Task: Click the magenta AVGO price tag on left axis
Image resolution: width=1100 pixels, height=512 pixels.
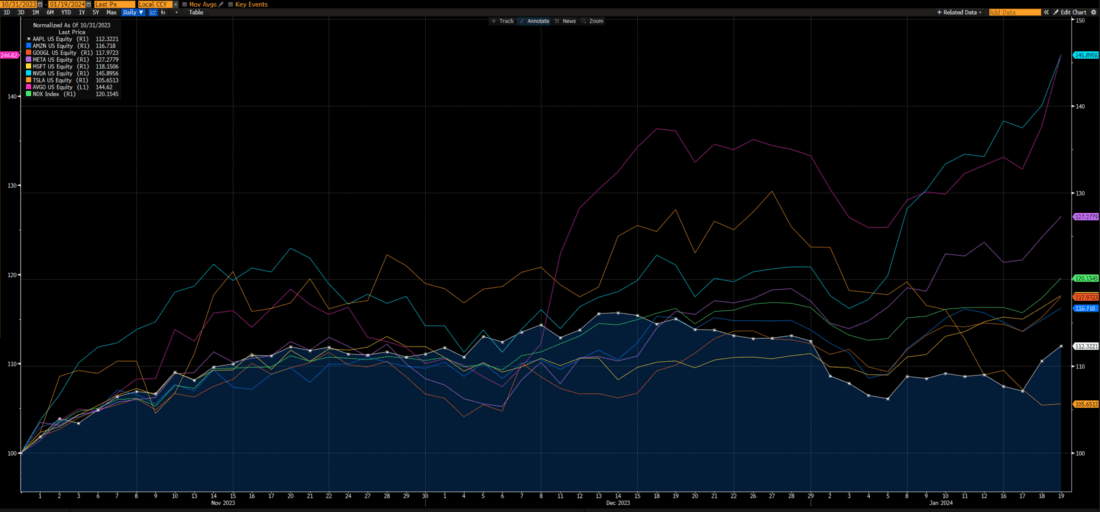Action: click(x=10, y=55)
